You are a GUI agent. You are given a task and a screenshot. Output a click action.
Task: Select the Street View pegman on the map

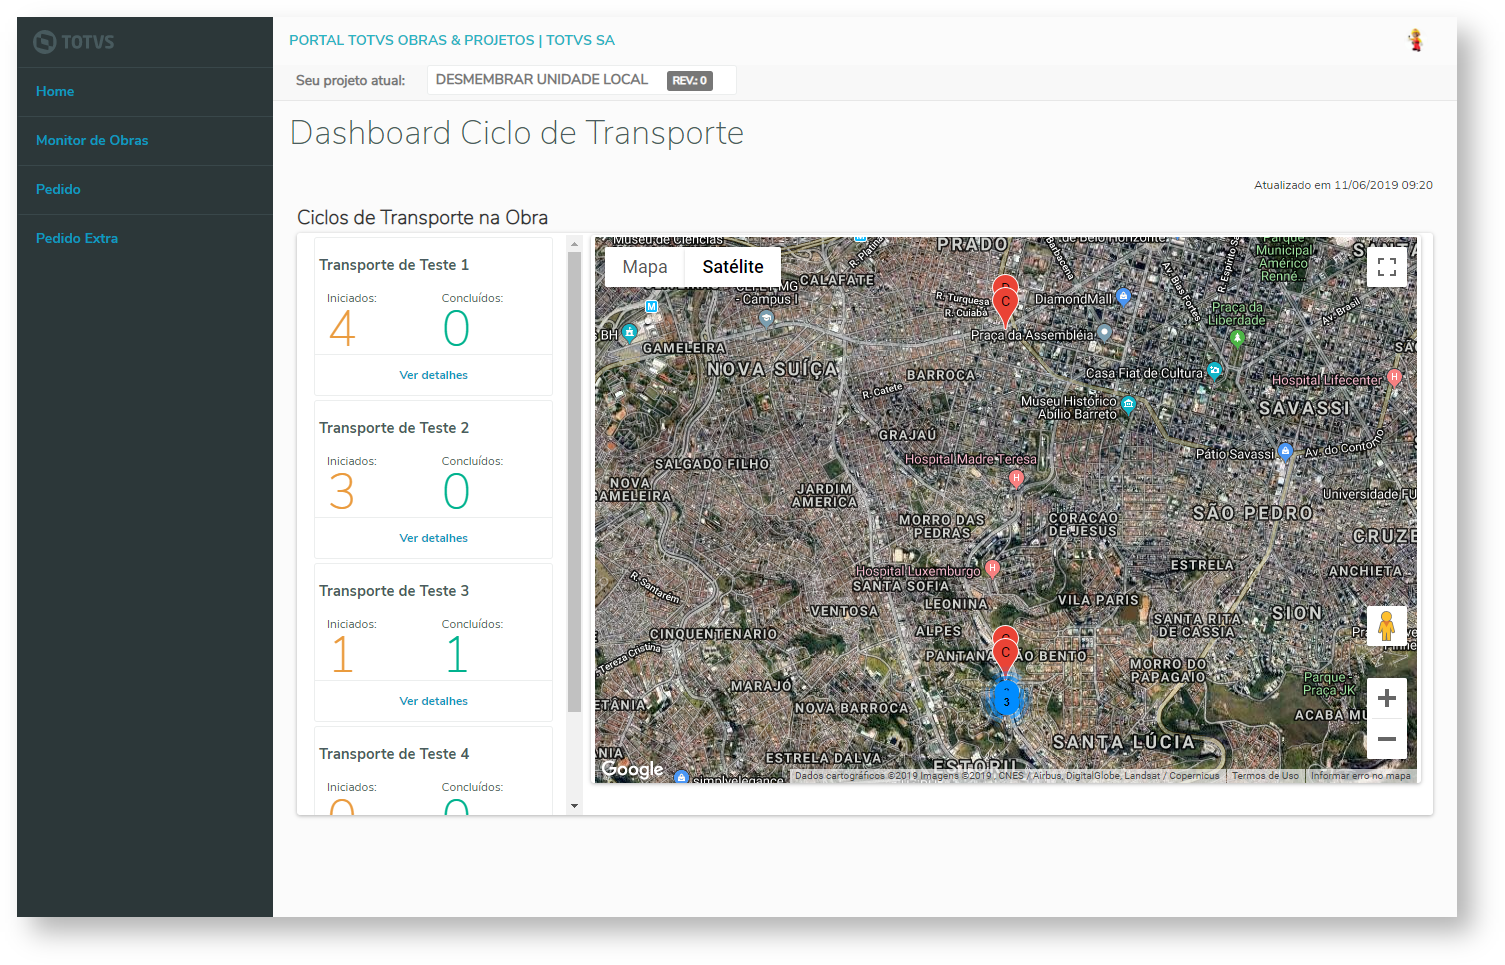(x=1387, y=626)
